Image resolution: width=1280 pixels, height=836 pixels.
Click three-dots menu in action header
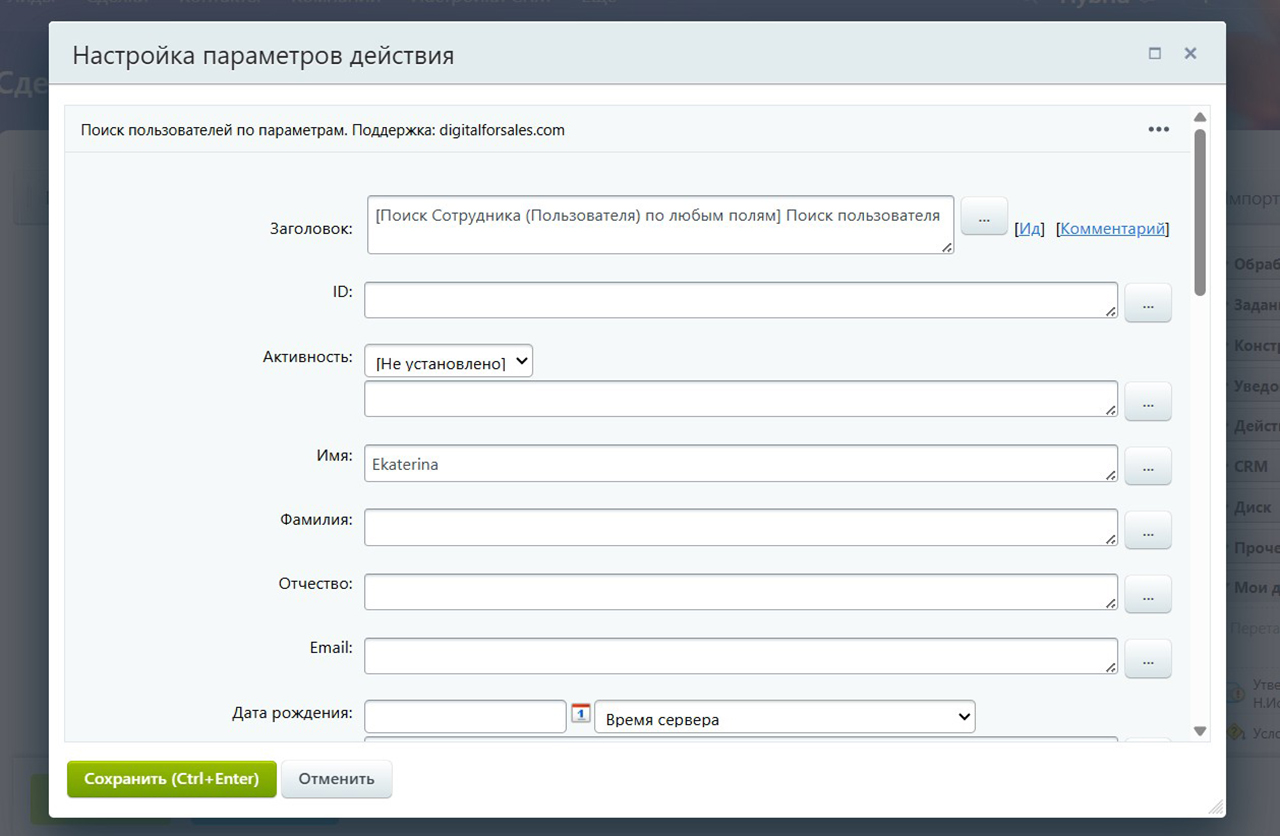pyautogui.click(x=1158, y=129)
